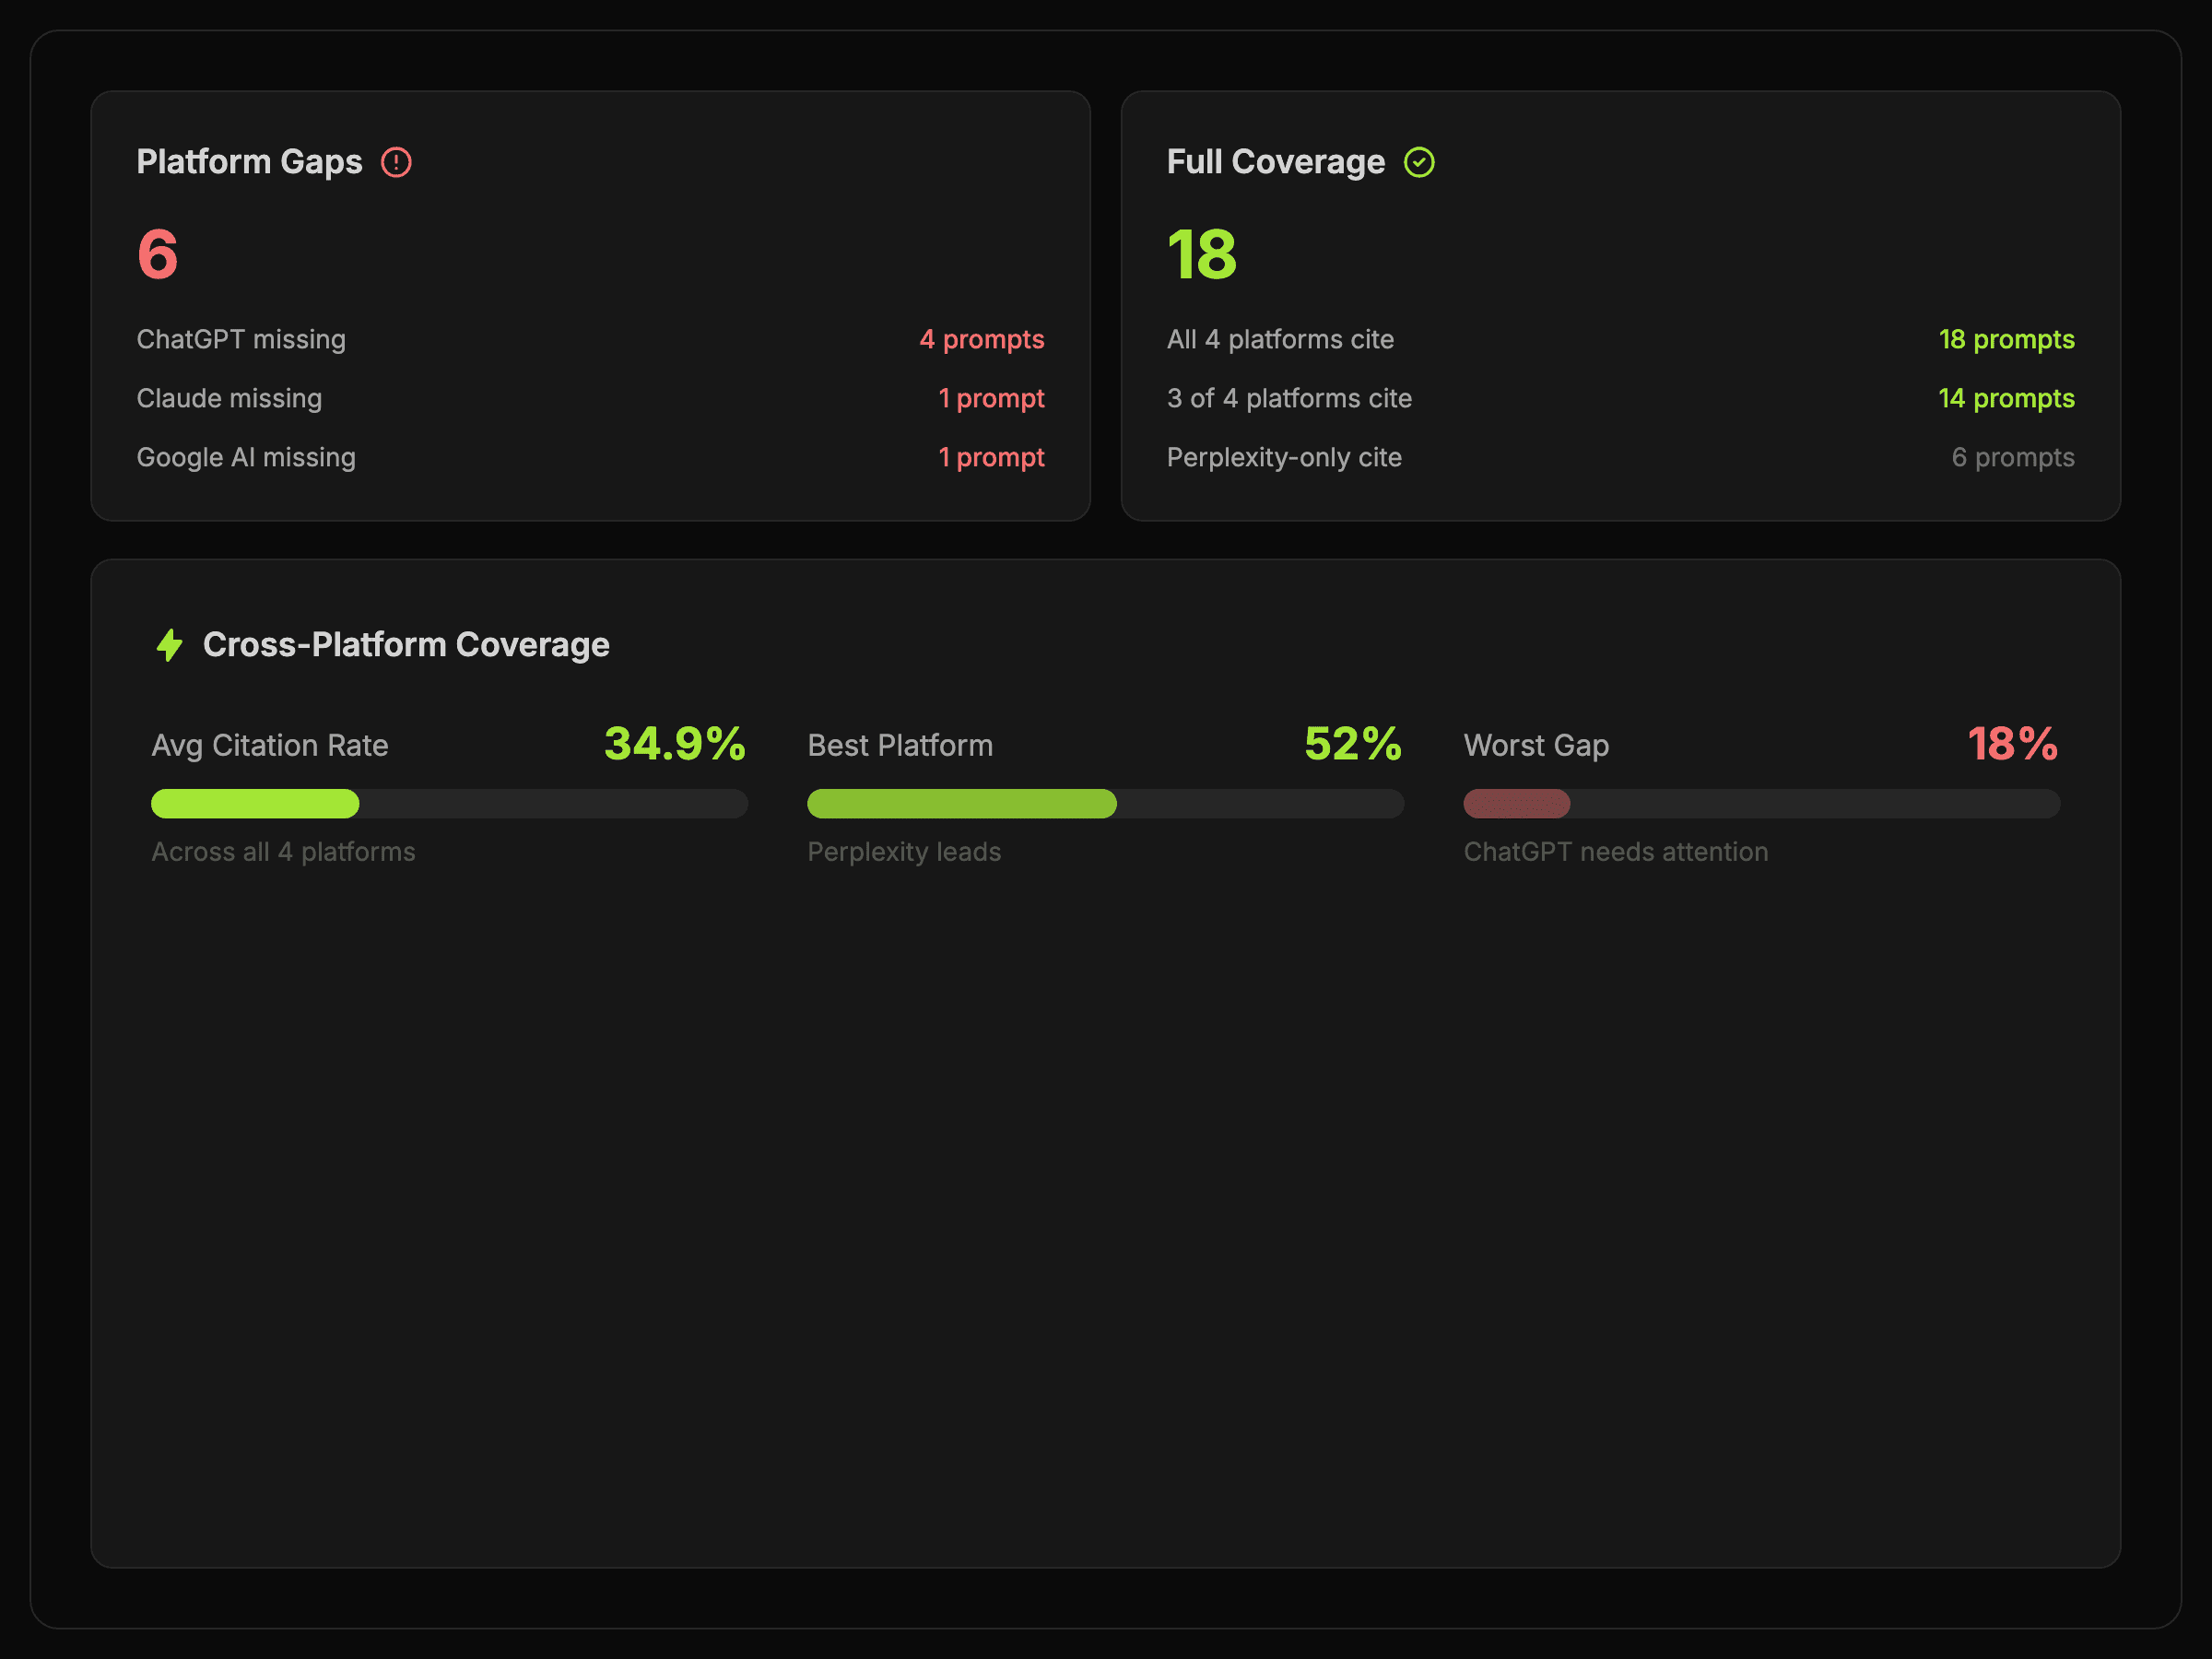This screenshot has width=2212, height=1659.
Task: Click the Platform Gaps alert icon
Action: coord(396,162)
